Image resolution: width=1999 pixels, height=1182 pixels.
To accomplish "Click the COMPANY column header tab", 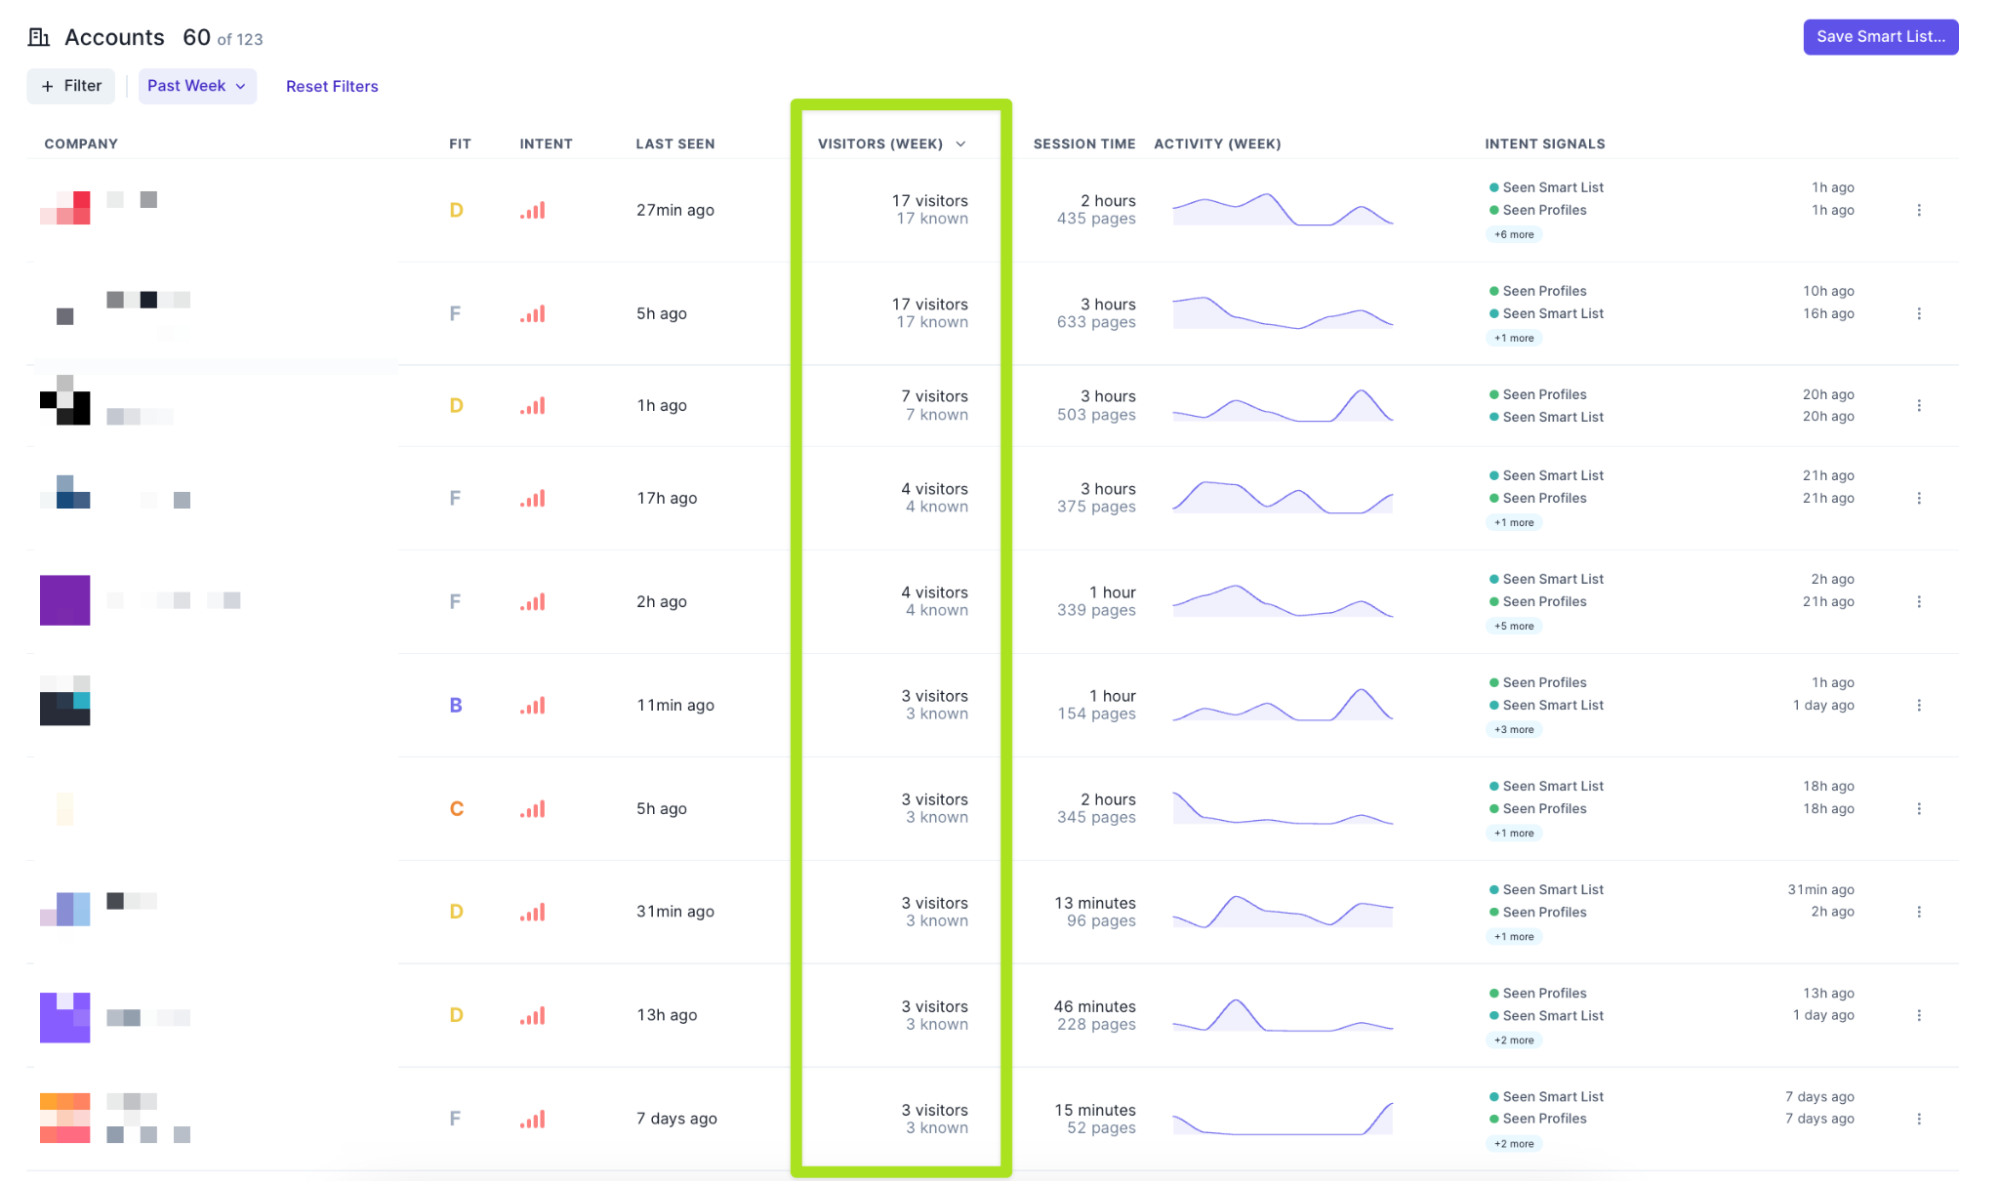I will pos(79,142).
